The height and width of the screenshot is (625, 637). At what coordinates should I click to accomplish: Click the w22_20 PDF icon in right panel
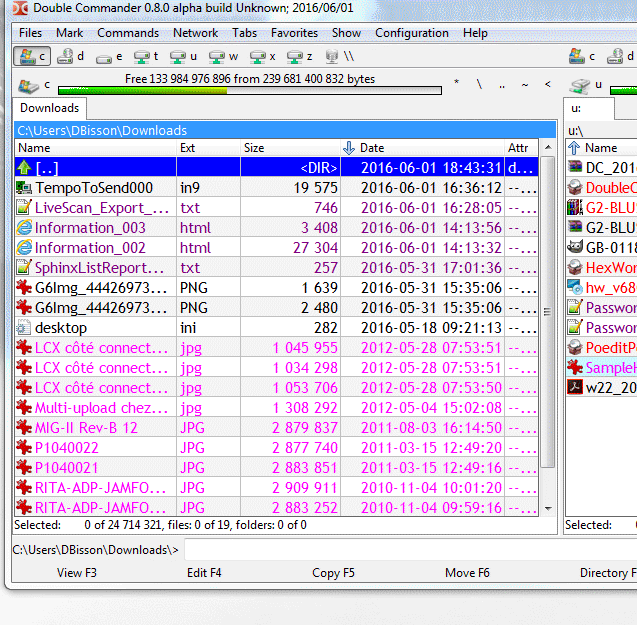point(575,387)
